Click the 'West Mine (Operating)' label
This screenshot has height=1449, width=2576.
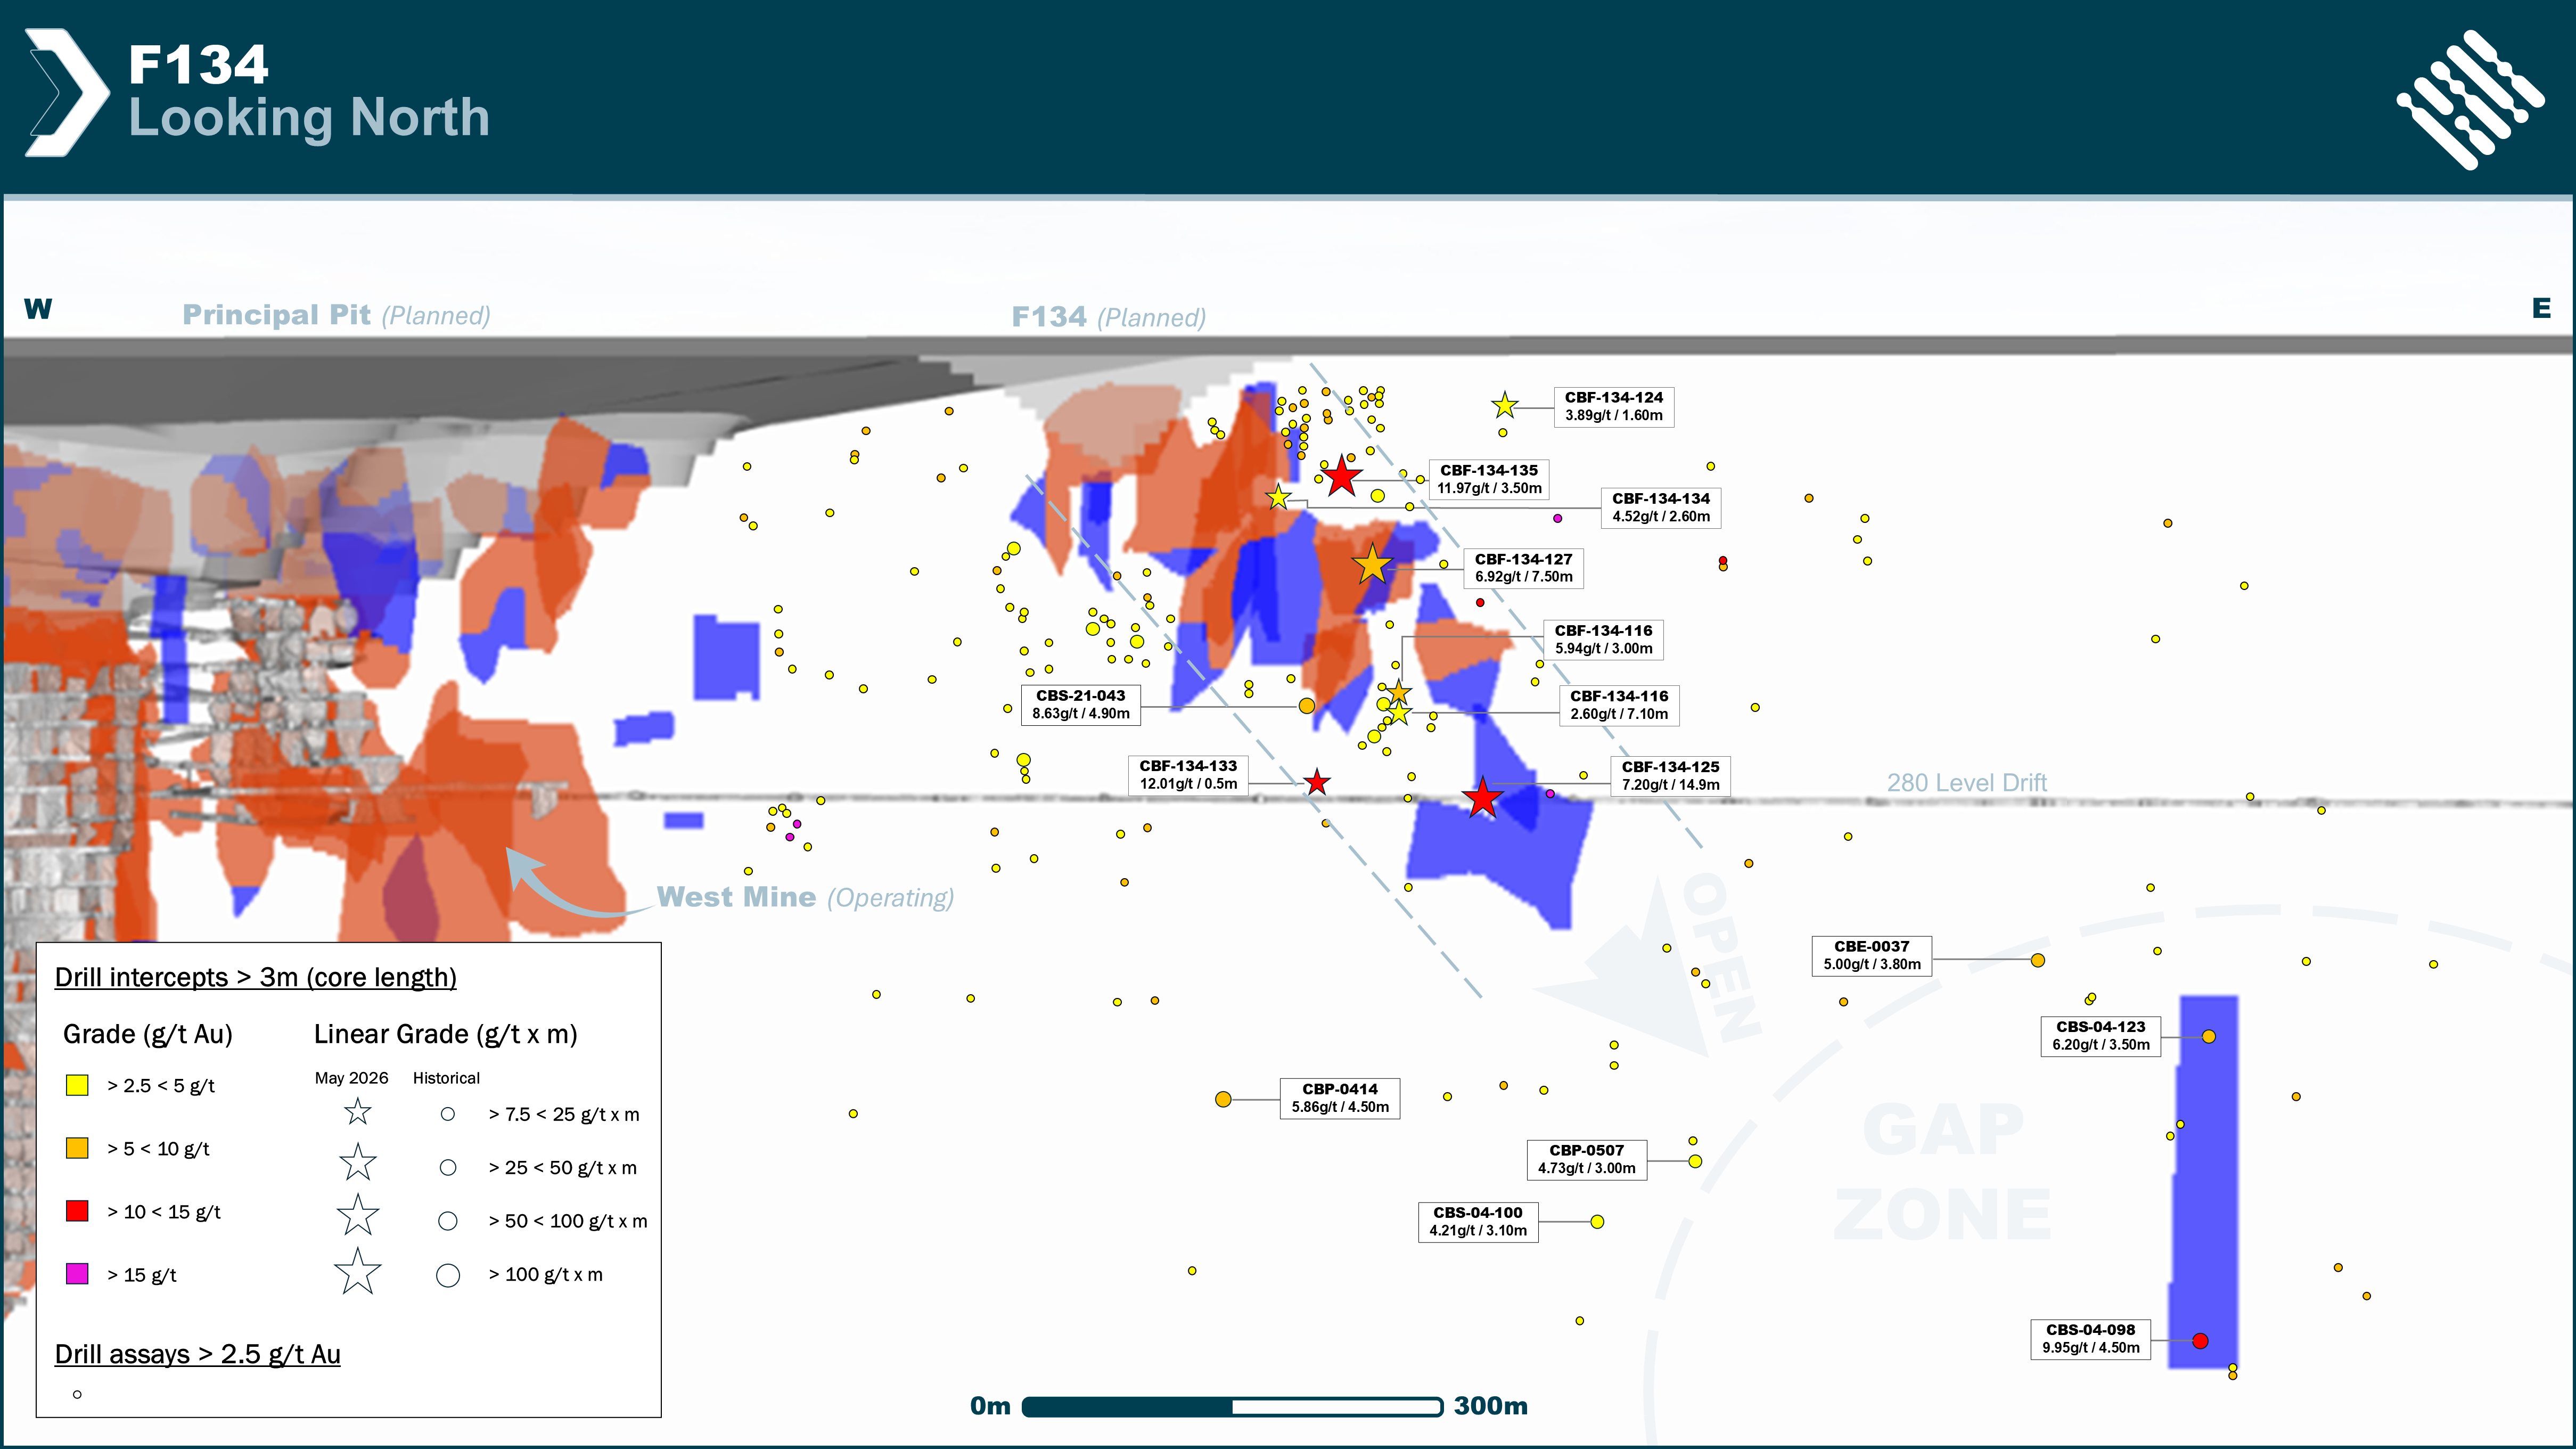pyautogui.click(x=805, y=898)
